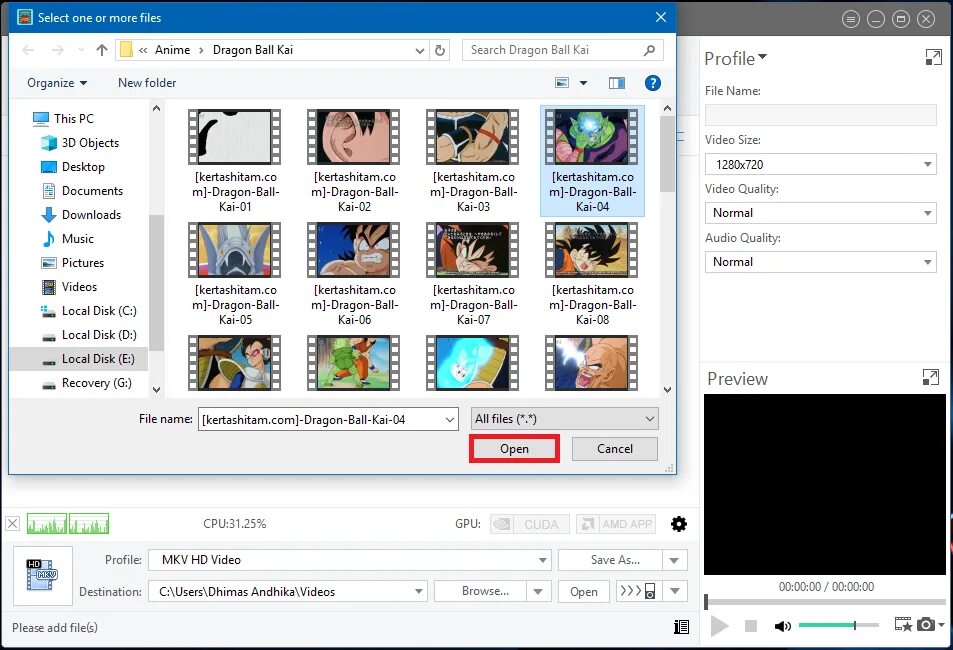Open Videos in navigation pane
The width and height of the screenshot is (953, 650).
pyautogui.click(x=68, y=286)
